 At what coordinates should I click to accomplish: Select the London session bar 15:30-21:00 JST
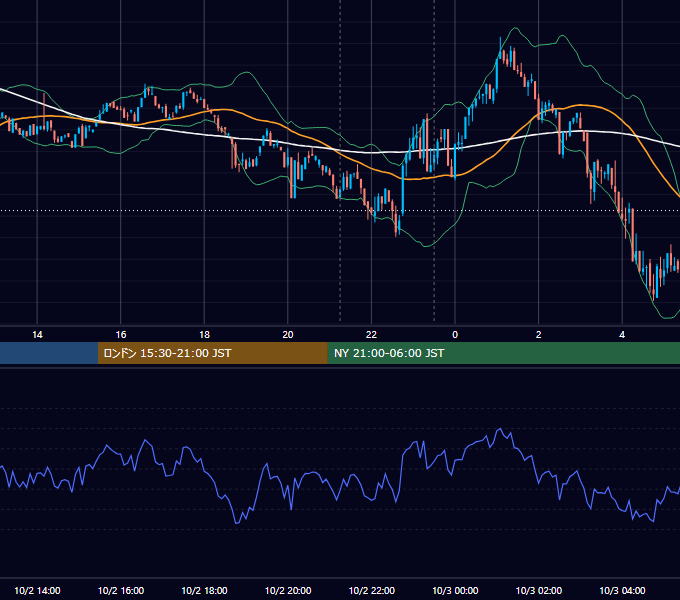click(212, 353)
